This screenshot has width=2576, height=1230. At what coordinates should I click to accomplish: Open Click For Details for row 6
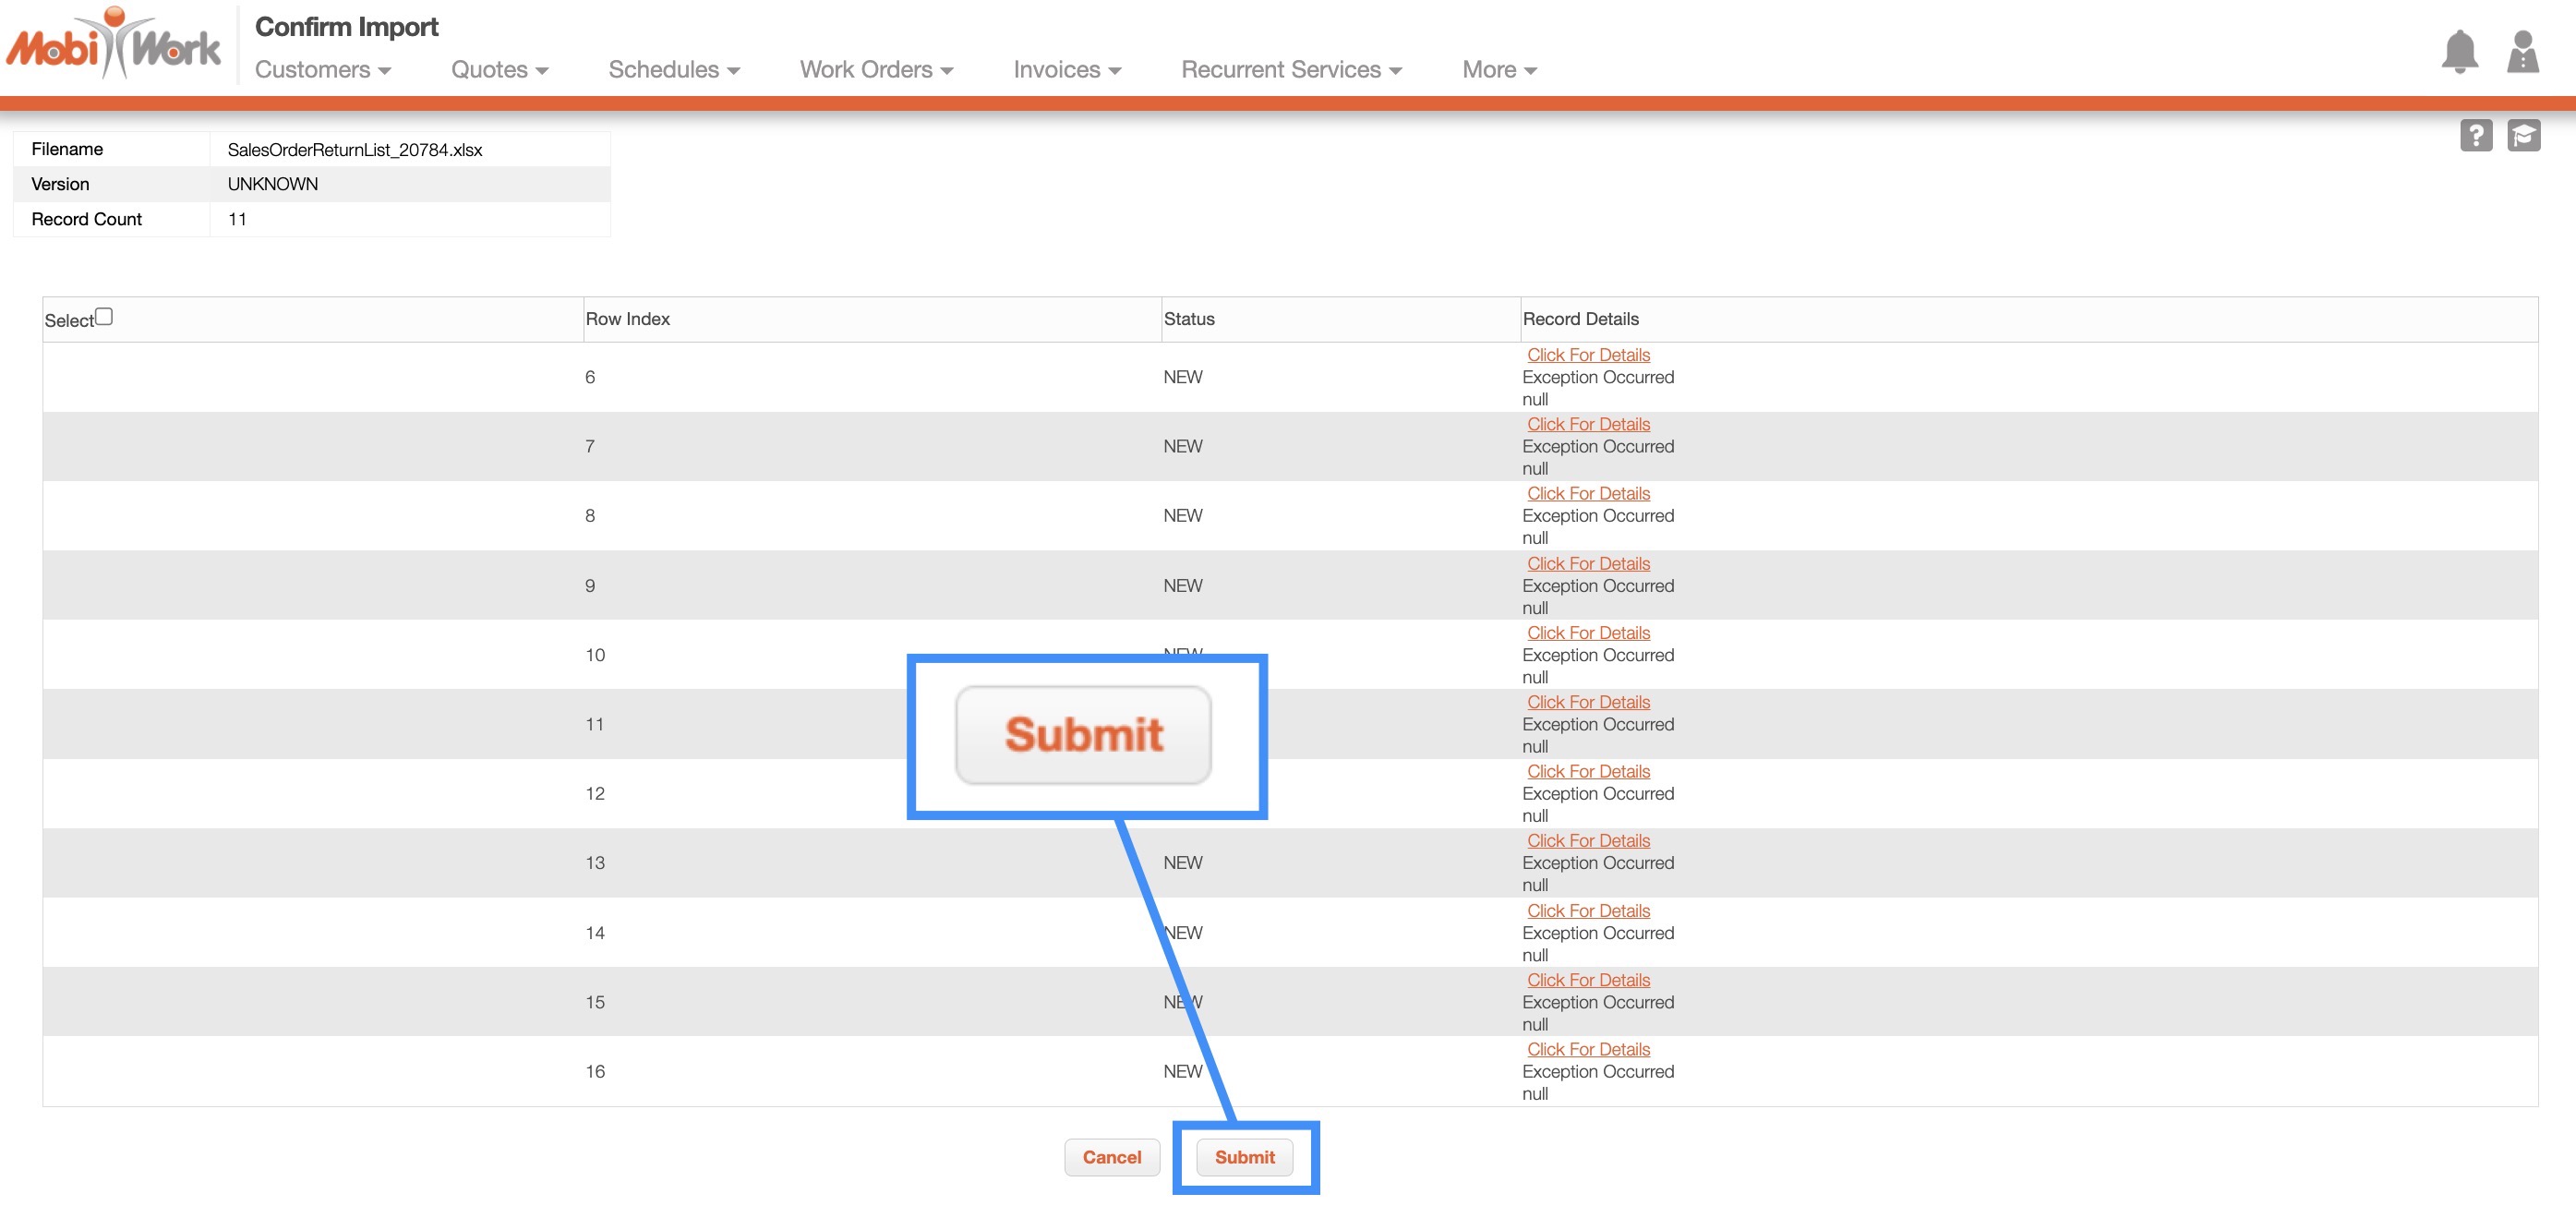(1588, 355)
